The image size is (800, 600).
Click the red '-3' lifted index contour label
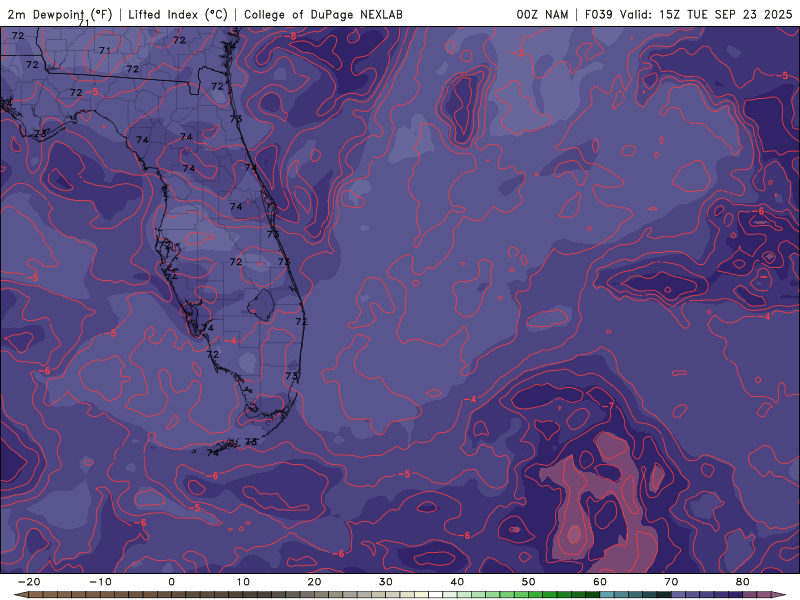click(x=518, y=53)
